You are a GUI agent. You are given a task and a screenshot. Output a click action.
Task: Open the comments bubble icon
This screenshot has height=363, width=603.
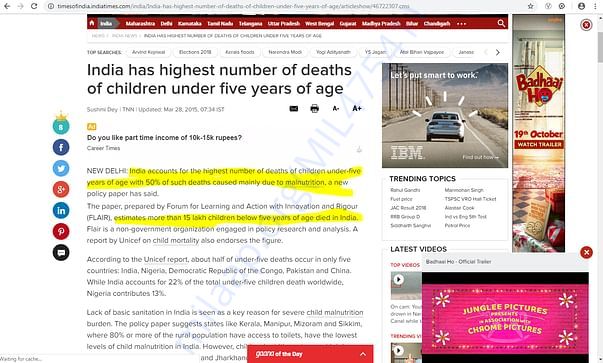[61, 253]
